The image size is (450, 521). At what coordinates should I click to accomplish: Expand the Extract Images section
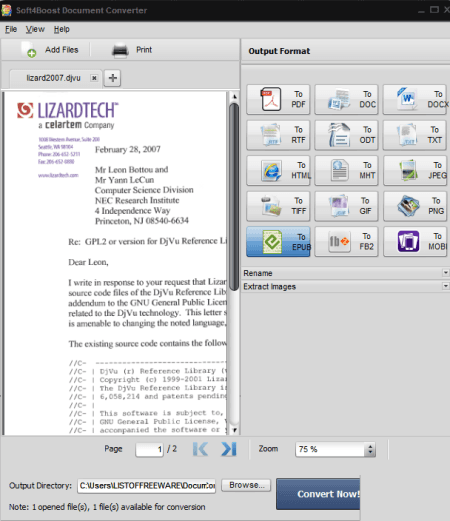click(x=345, y=286)
